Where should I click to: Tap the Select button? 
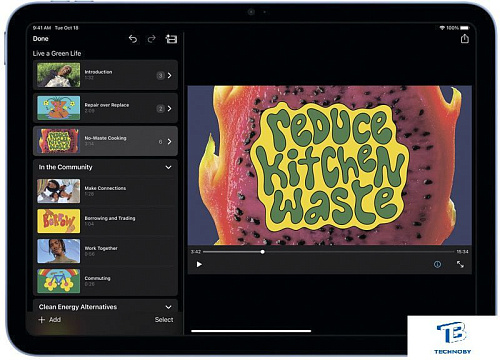(164, 320)
